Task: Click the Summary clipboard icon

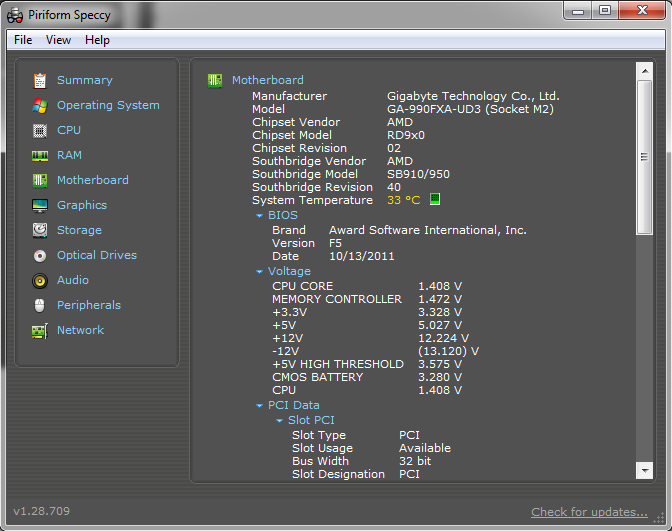Action: (40, 80)
